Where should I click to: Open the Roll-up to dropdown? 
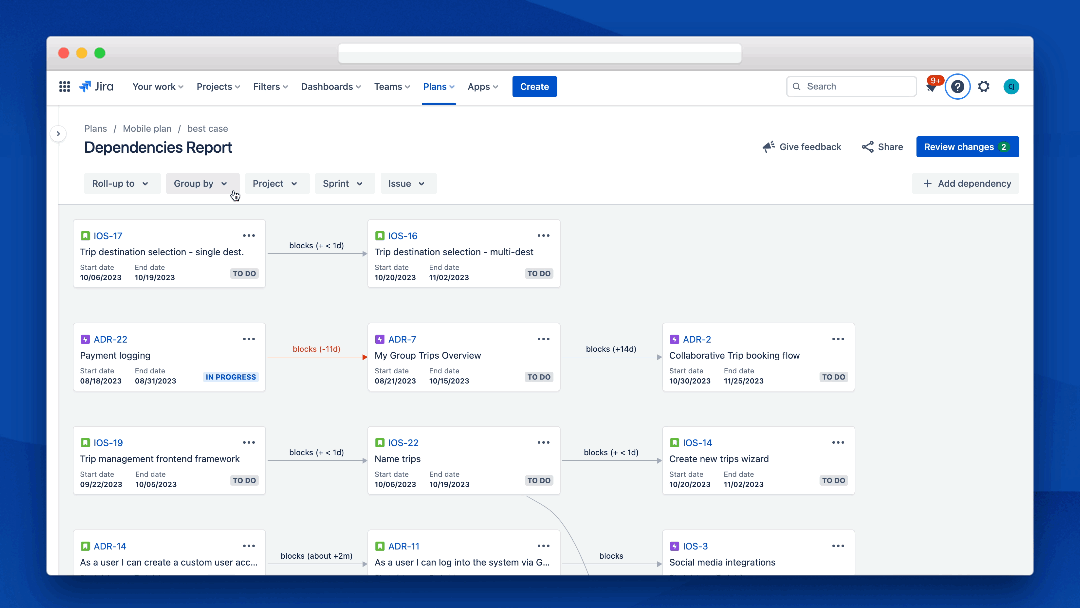(122, 183)
